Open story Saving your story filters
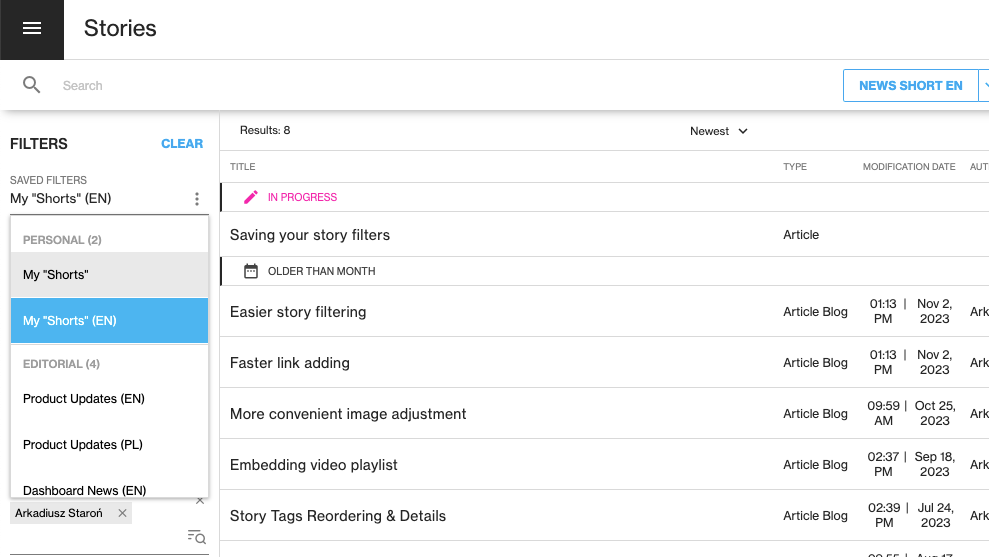Viewport: 989px width, 557px height. click(x=310, y=235)
